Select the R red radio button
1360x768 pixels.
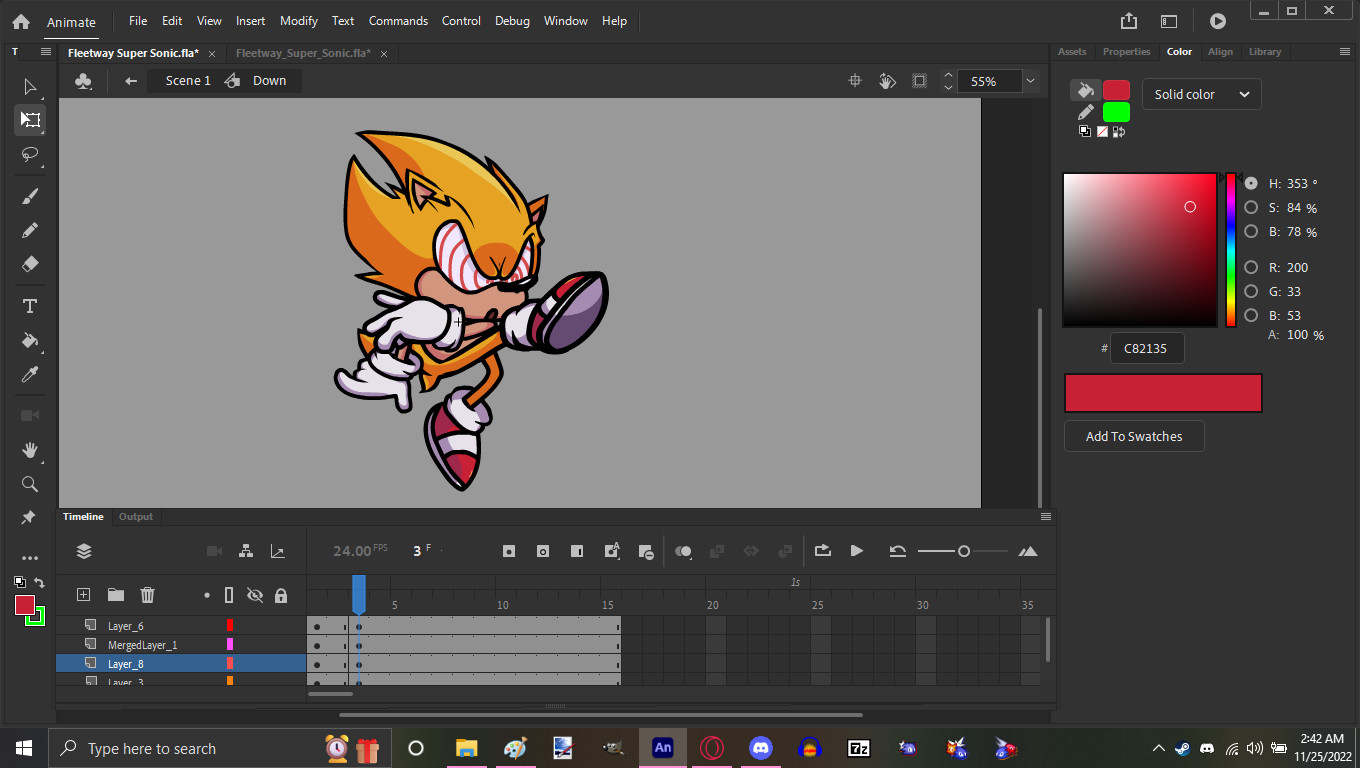1251,268
